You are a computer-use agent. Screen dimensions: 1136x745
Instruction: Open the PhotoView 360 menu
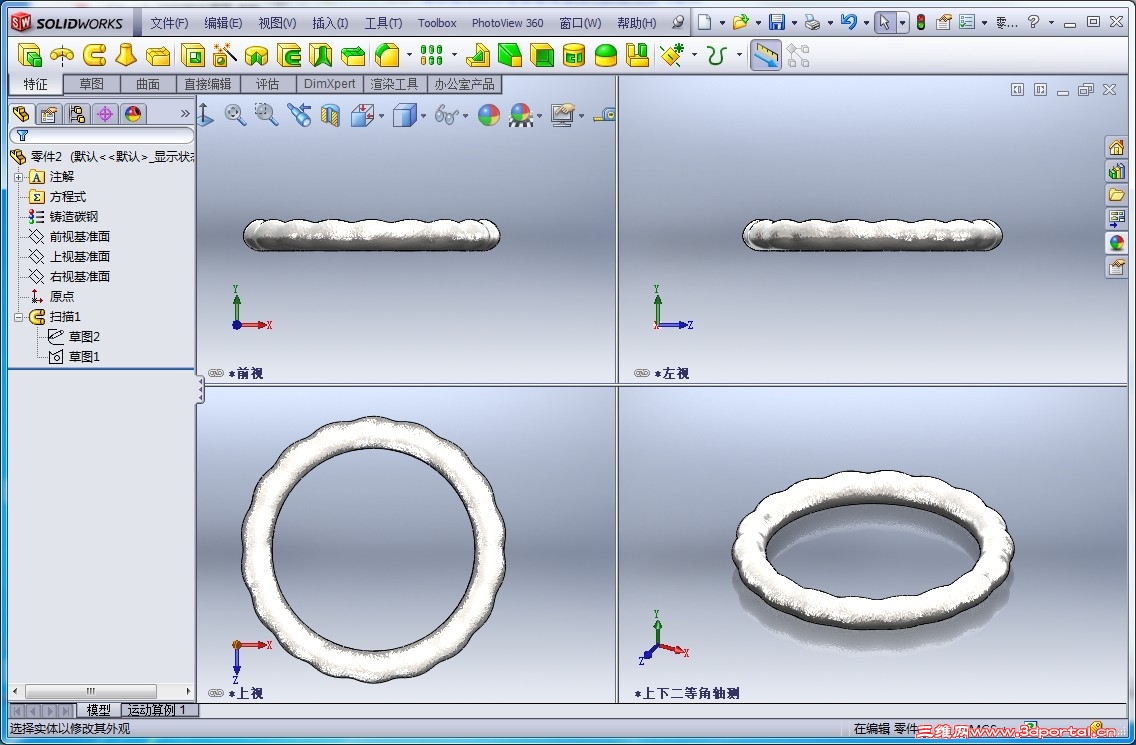[507, 23]
